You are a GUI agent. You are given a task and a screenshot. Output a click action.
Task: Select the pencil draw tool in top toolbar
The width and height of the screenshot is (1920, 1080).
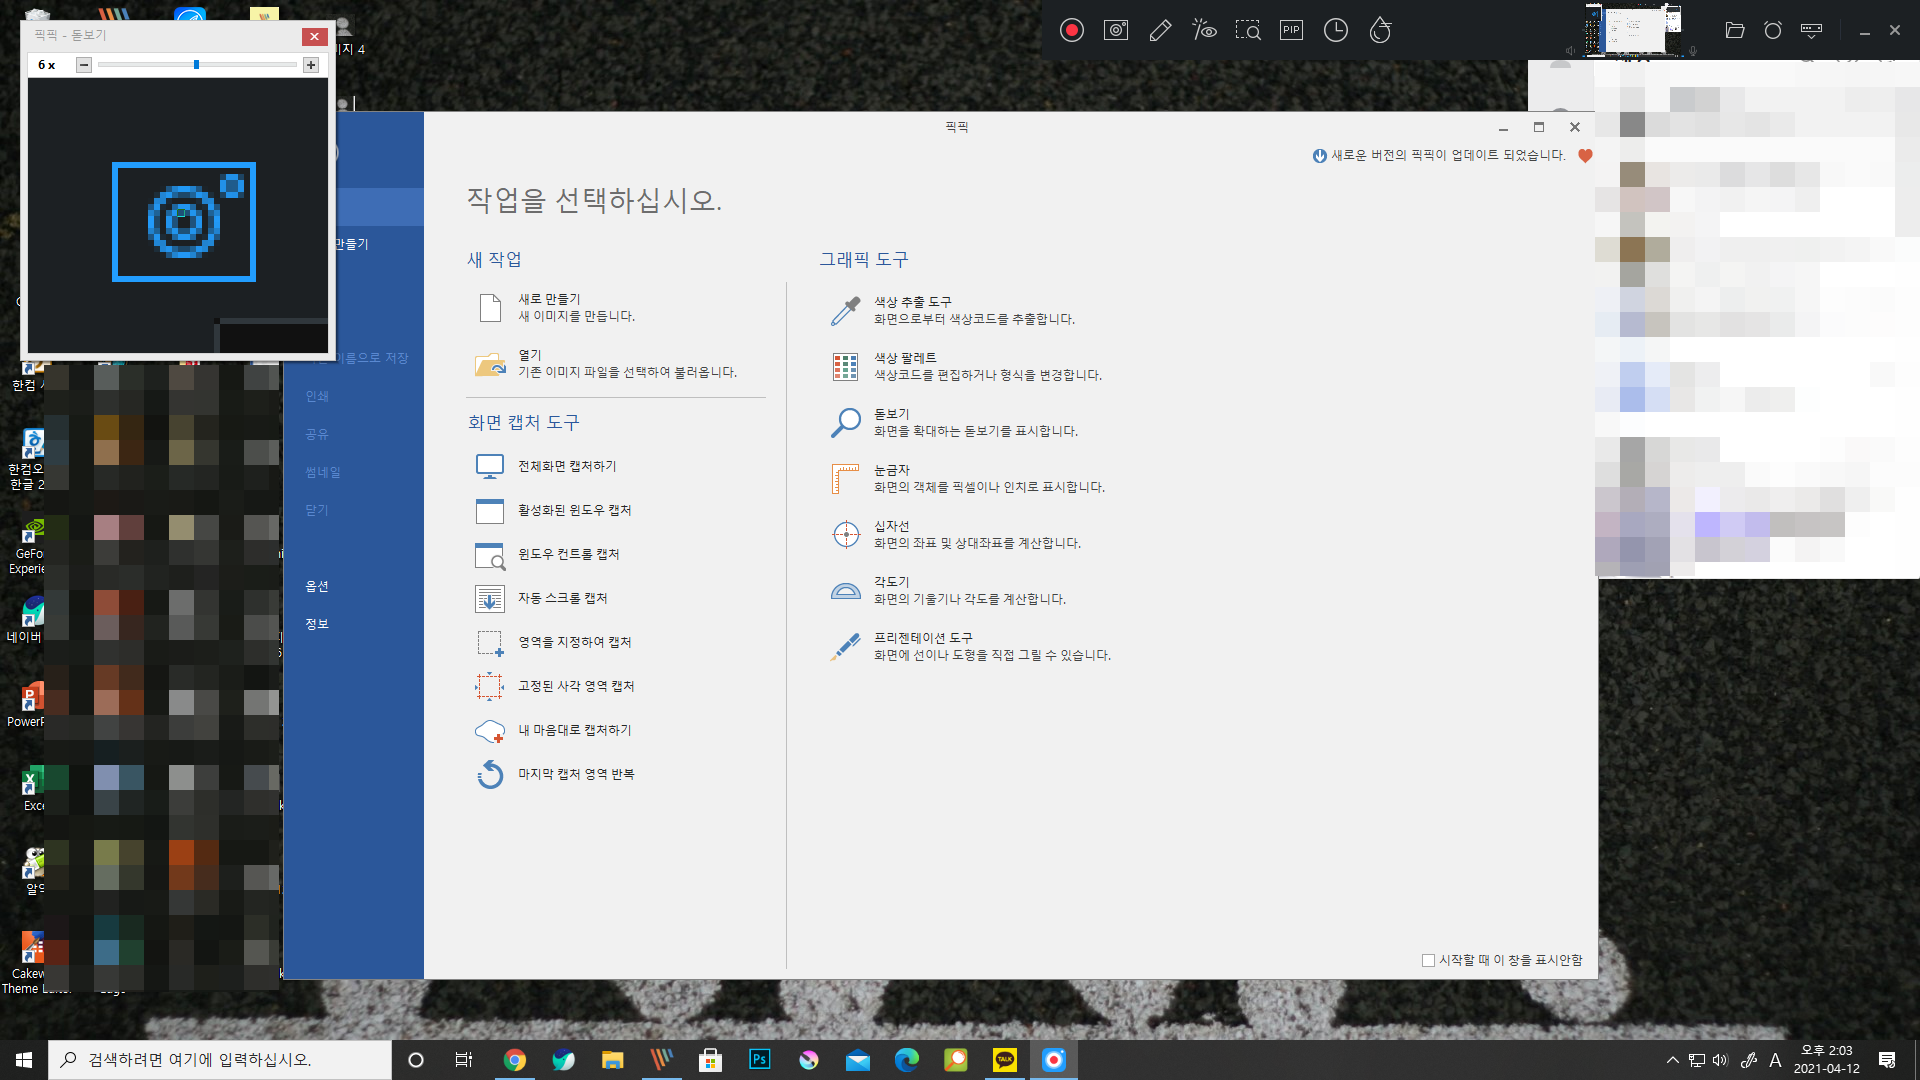click(x=1160, y=30)
